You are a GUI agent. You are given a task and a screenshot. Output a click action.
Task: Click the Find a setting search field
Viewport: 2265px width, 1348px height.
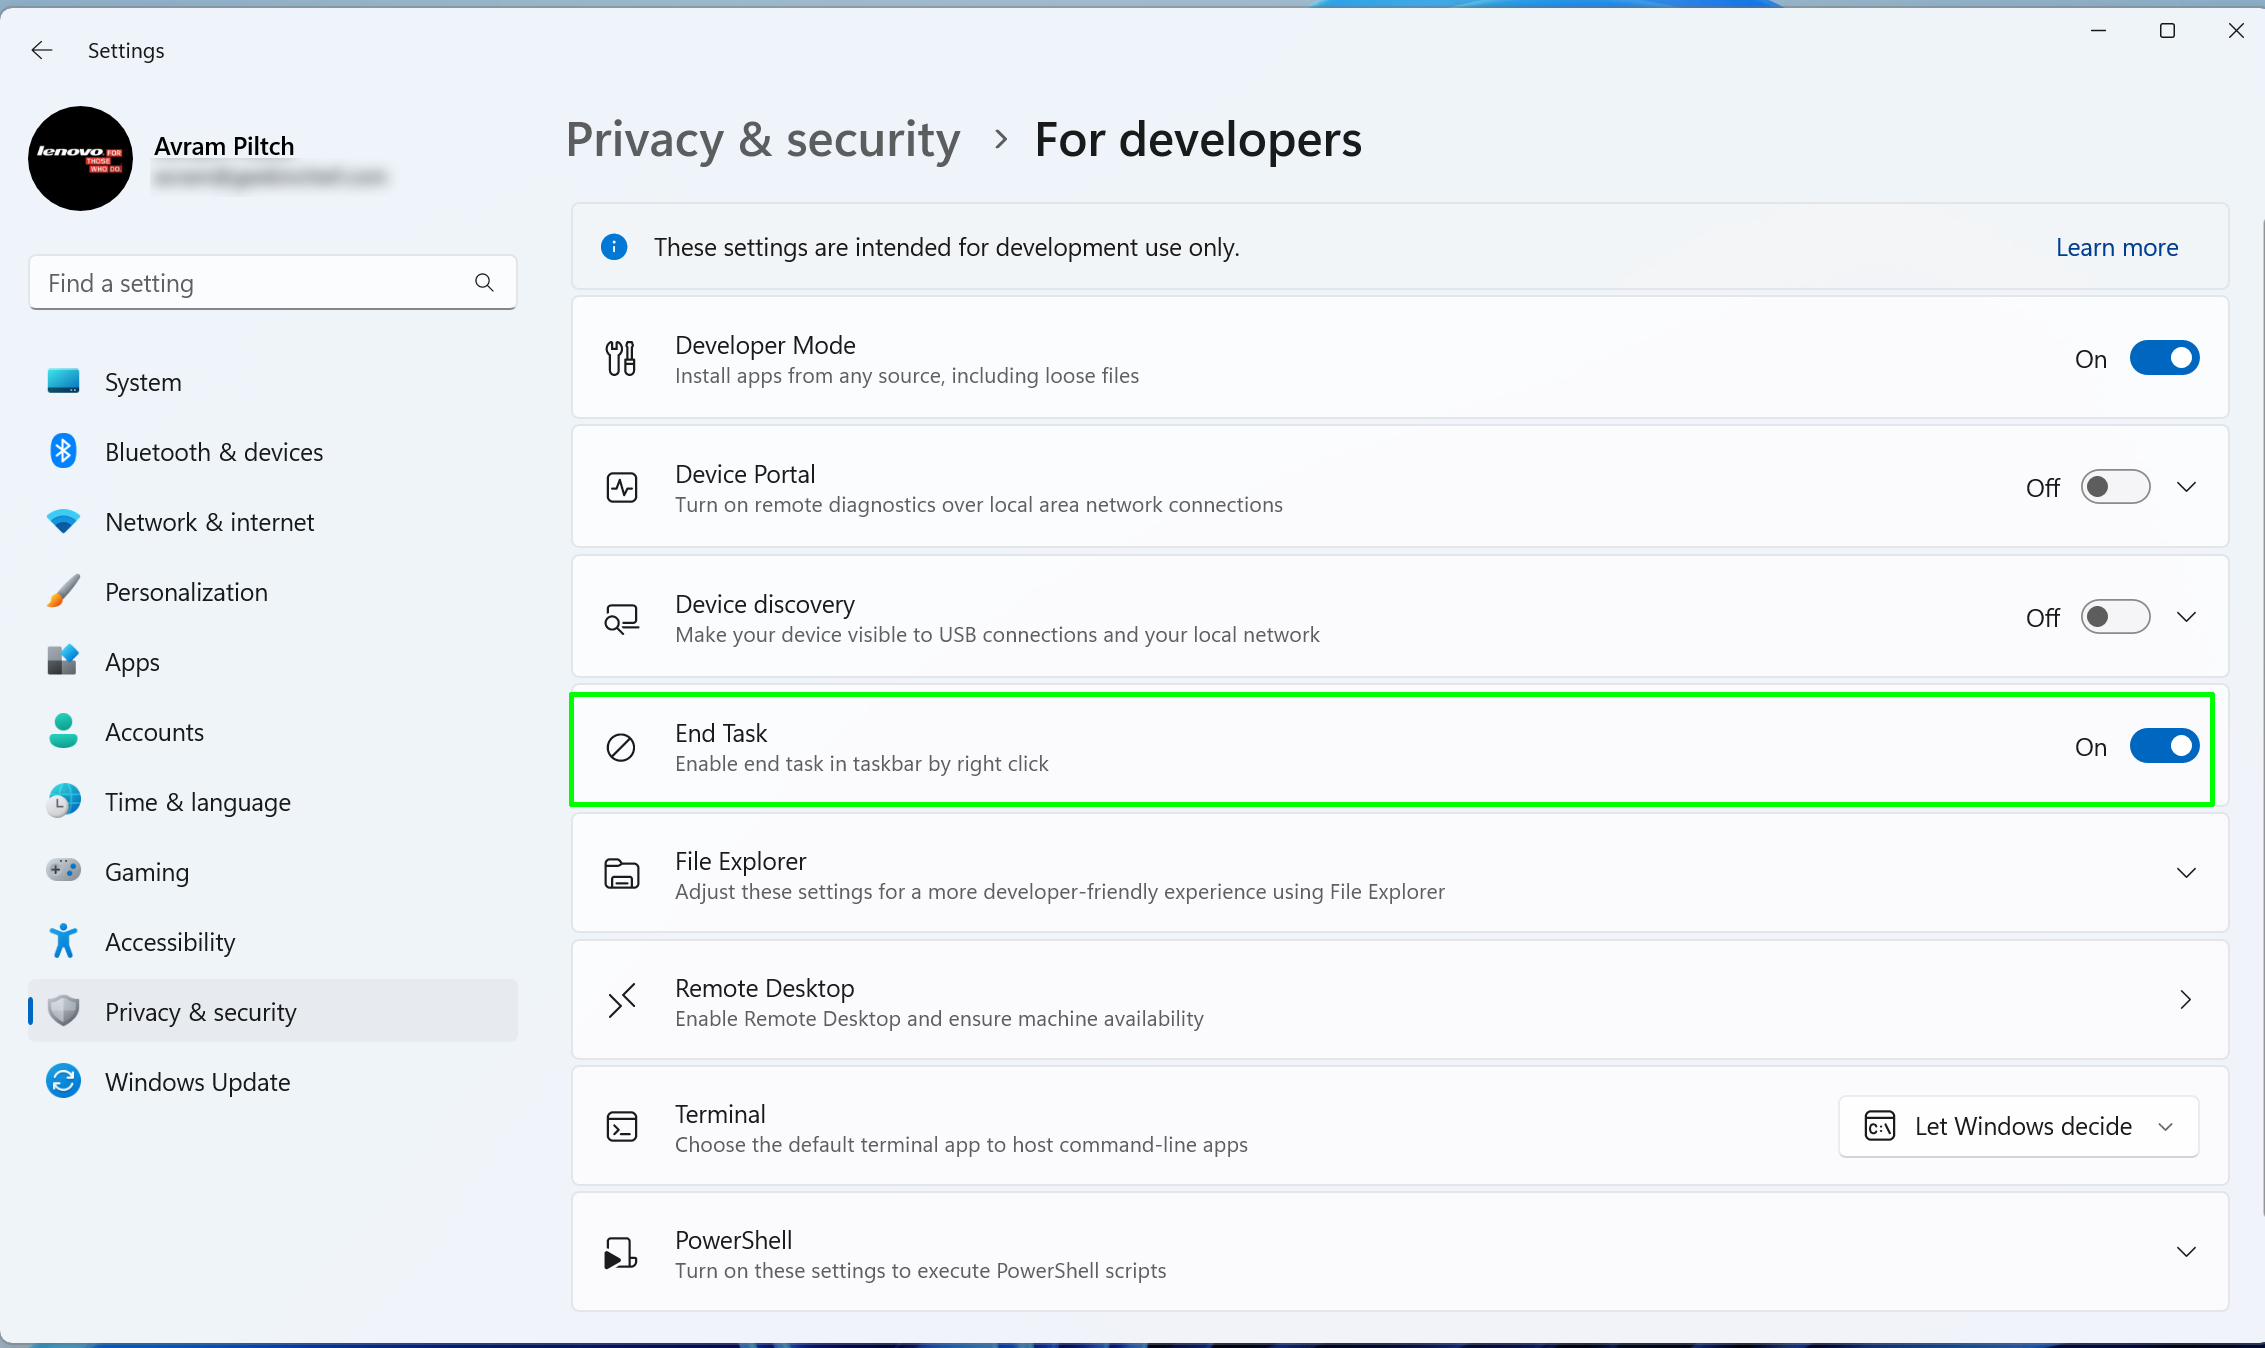[x=271, y=282]
